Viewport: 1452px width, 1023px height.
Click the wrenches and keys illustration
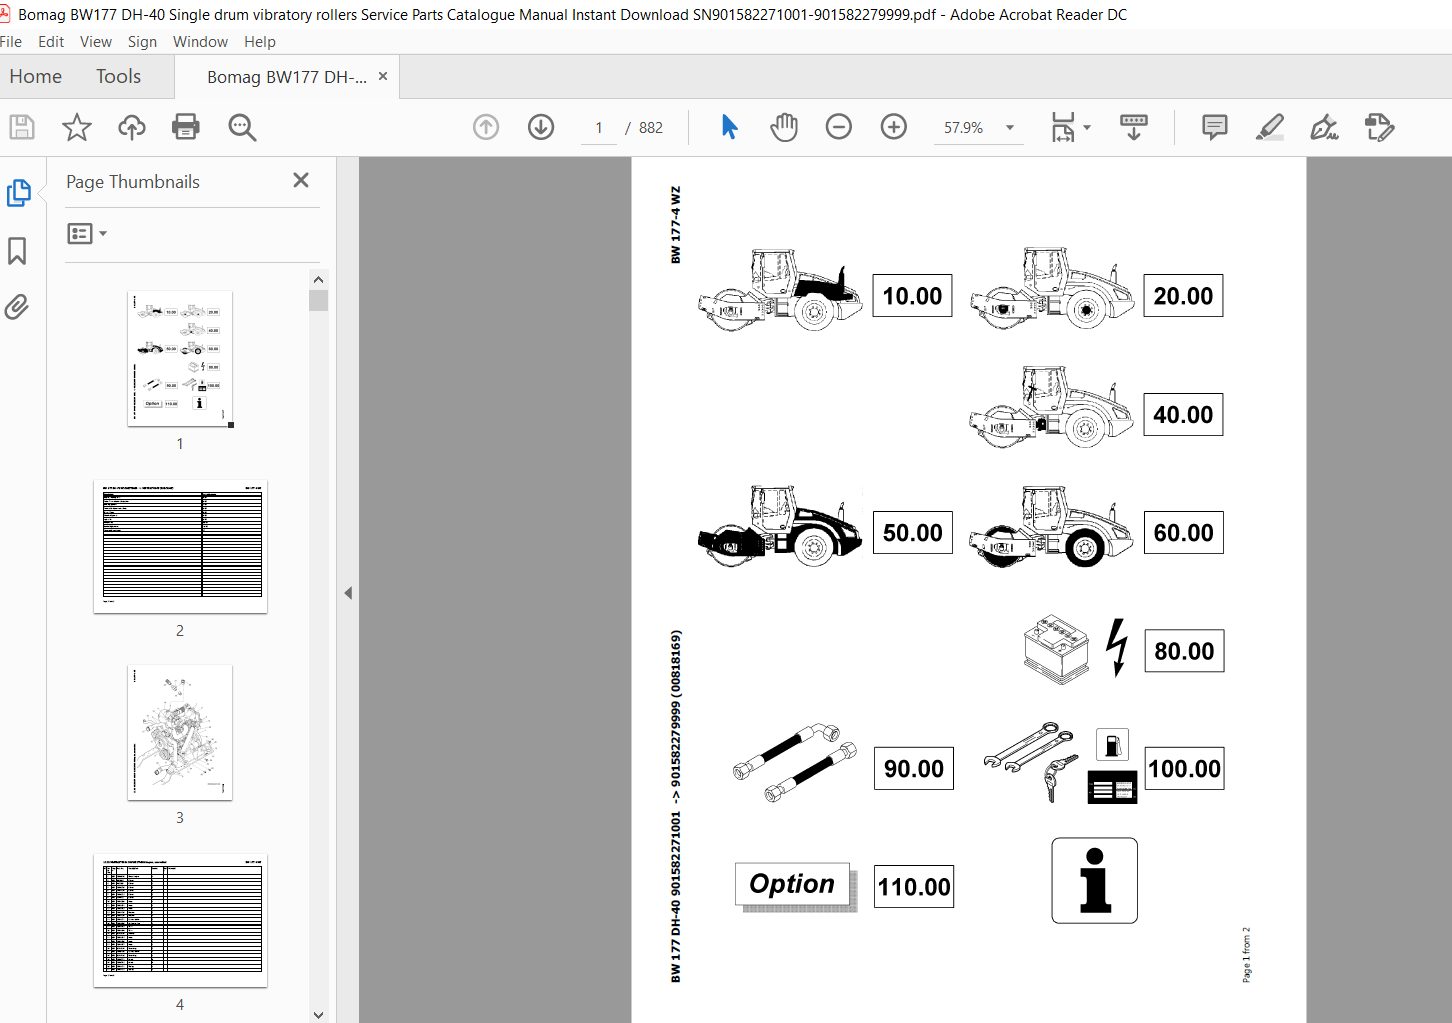1031,761
